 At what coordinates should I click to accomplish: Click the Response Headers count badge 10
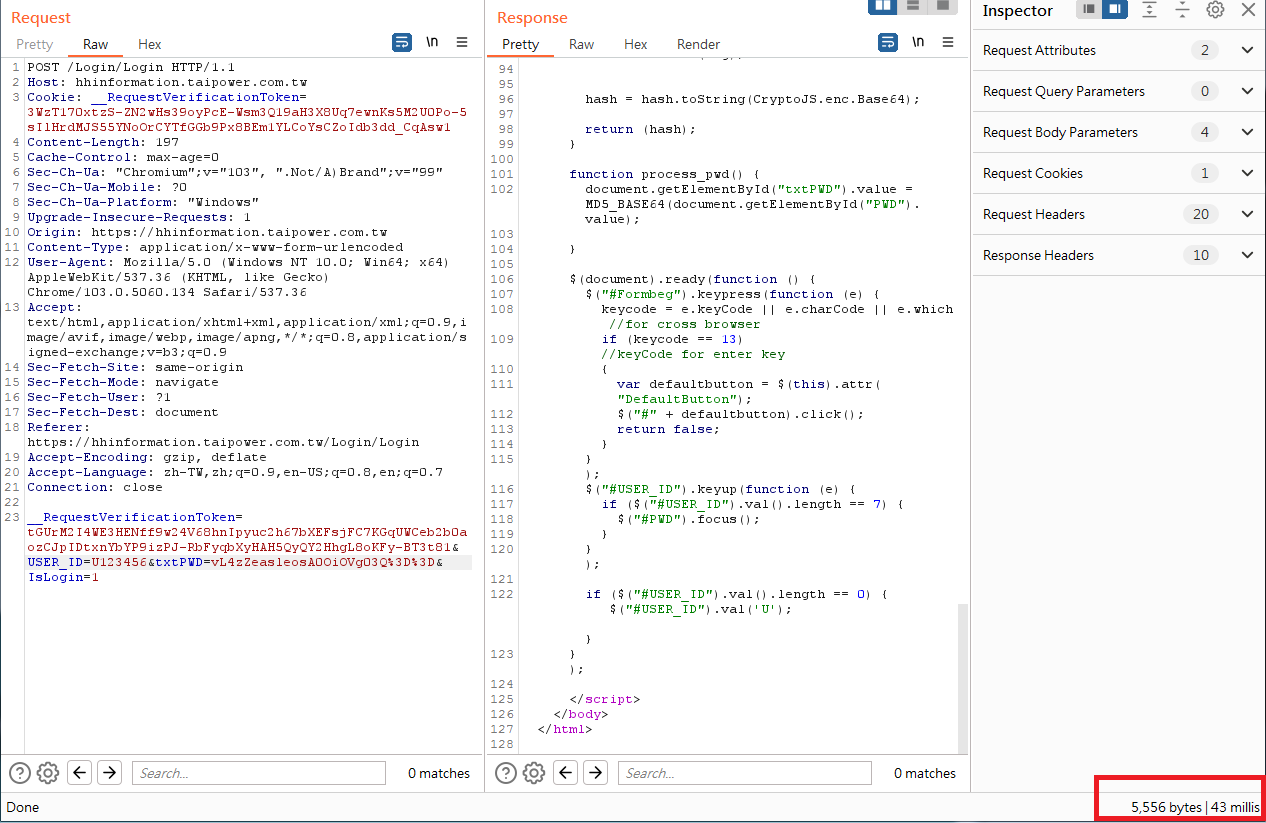point(1201,255)
